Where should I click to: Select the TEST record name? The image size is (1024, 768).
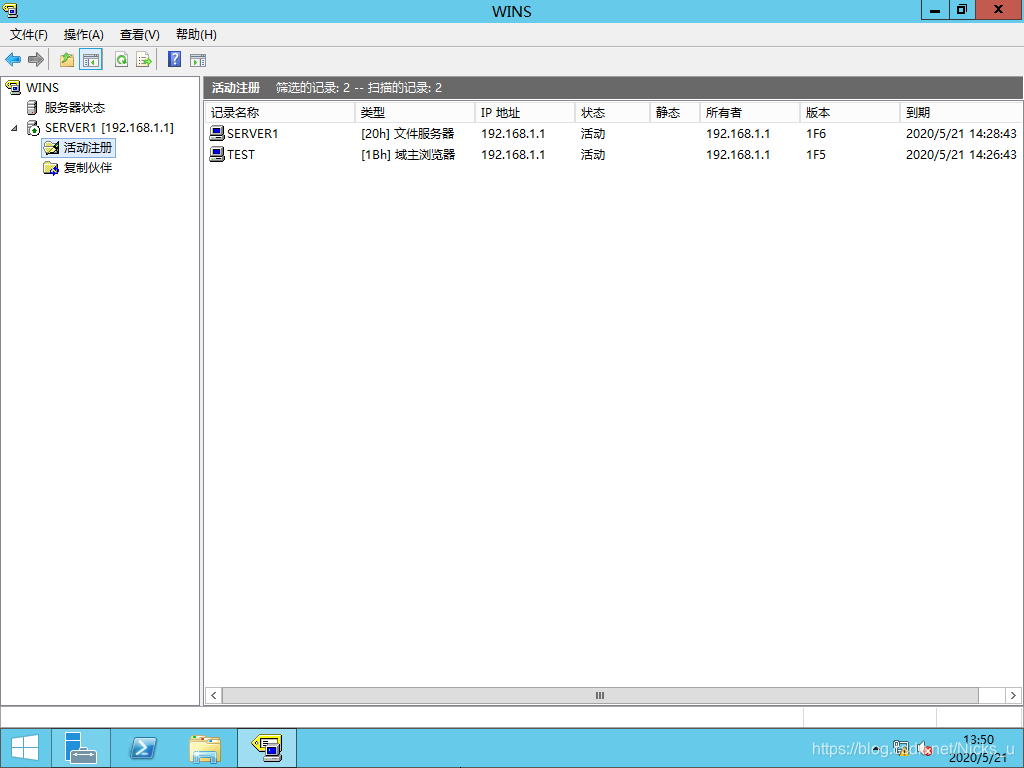[x=241, y=155]
